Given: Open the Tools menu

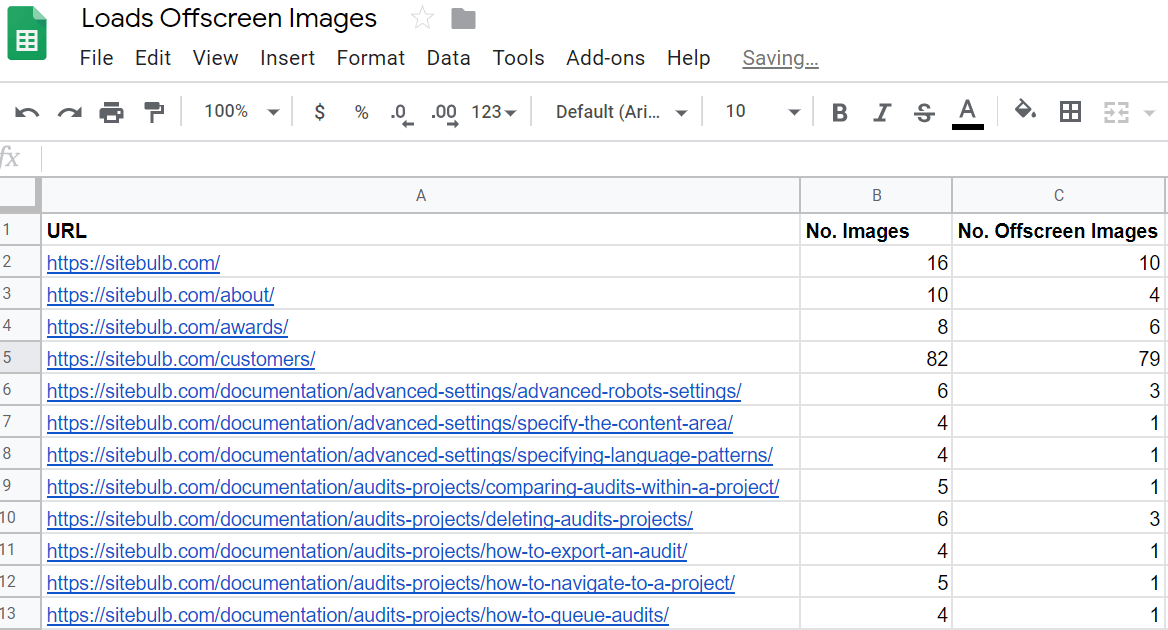Looking at the screenshot, I should 518,58.
